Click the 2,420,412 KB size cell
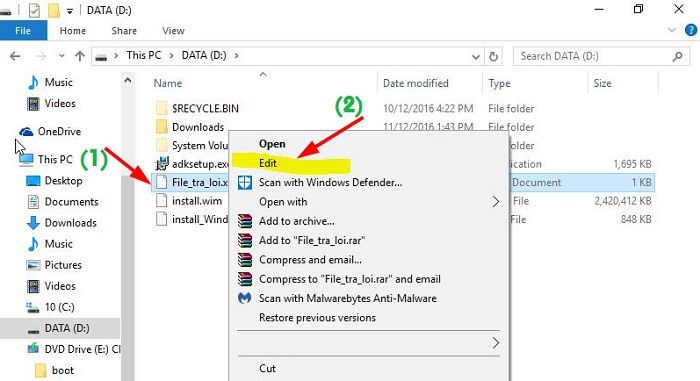 623,201
